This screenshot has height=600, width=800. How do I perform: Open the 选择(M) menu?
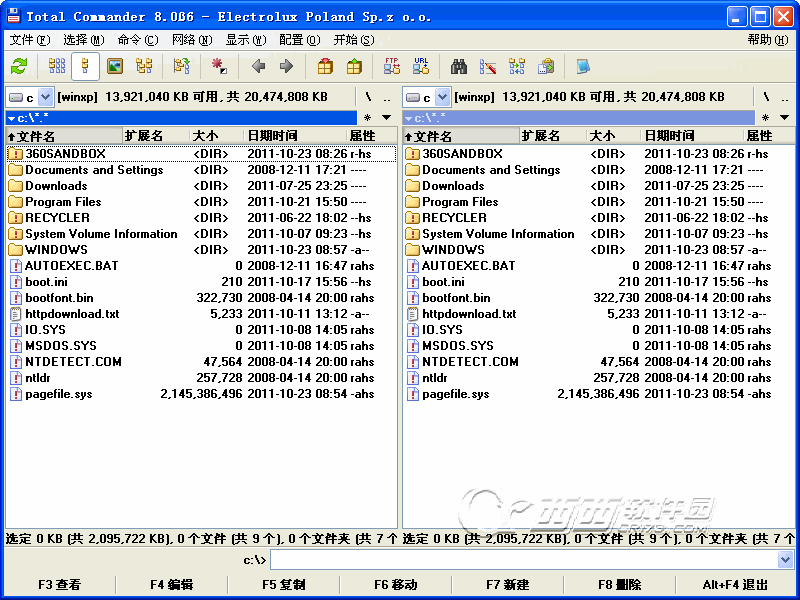click(84, 40)
